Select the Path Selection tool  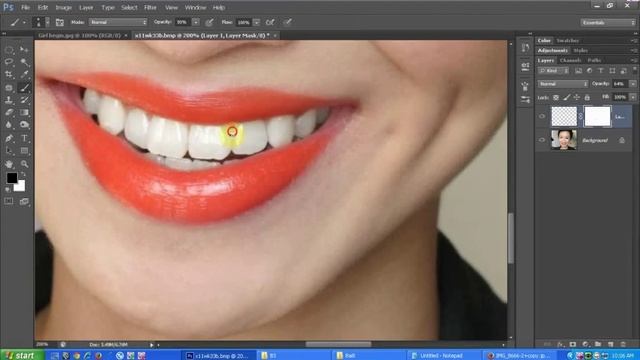click(x=9, y=151)
